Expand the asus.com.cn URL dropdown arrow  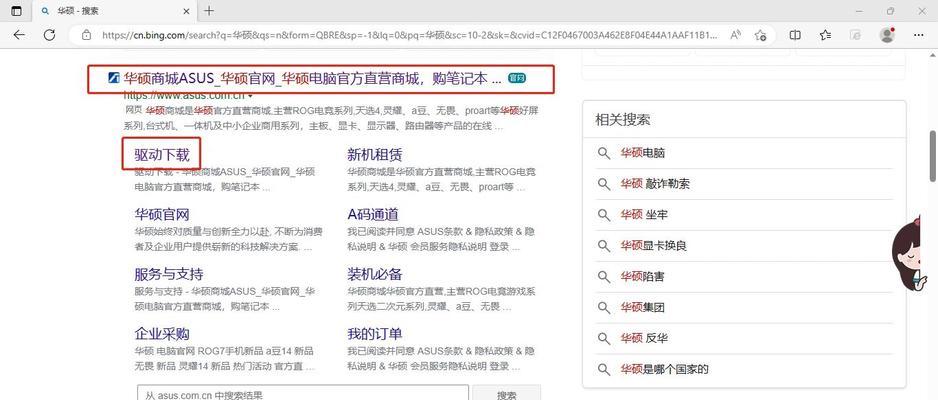pyautogui.click(x=250, y=96)
